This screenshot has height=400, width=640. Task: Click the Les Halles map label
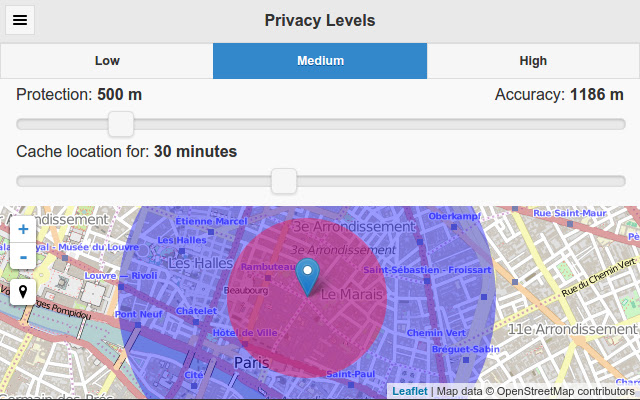(200, 263)
